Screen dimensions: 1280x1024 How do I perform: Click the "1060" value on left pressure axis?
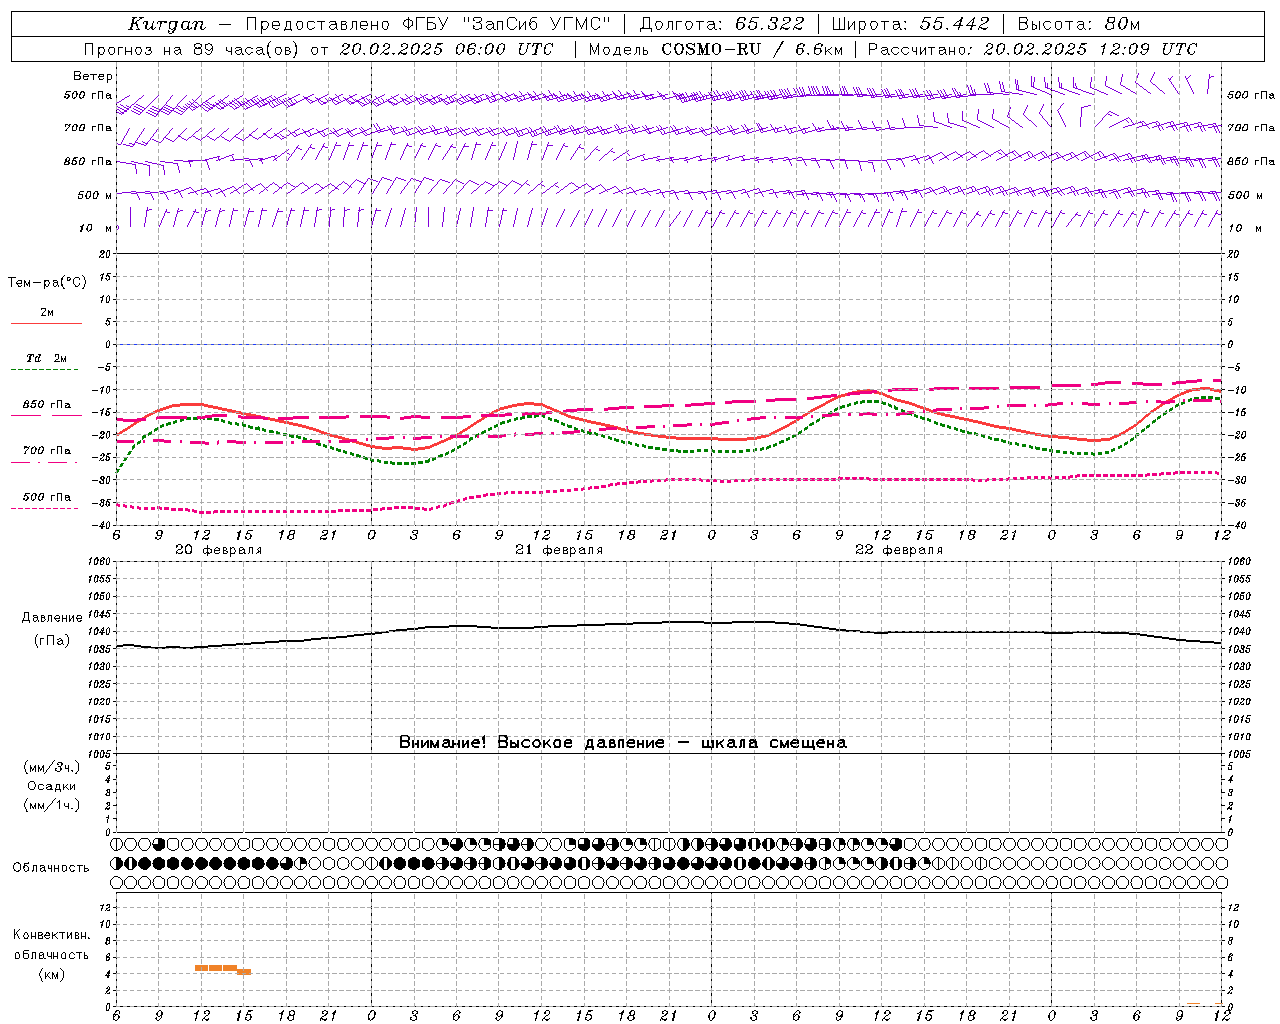click(99, 562)
